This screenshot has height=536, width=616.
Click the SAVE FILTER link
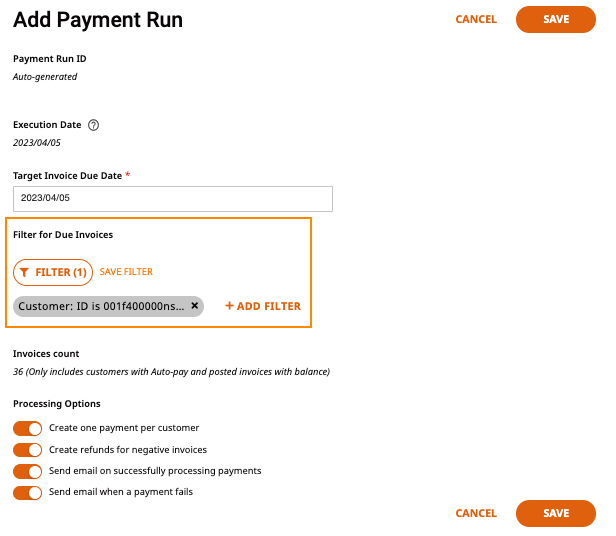(x=126, y=272)
